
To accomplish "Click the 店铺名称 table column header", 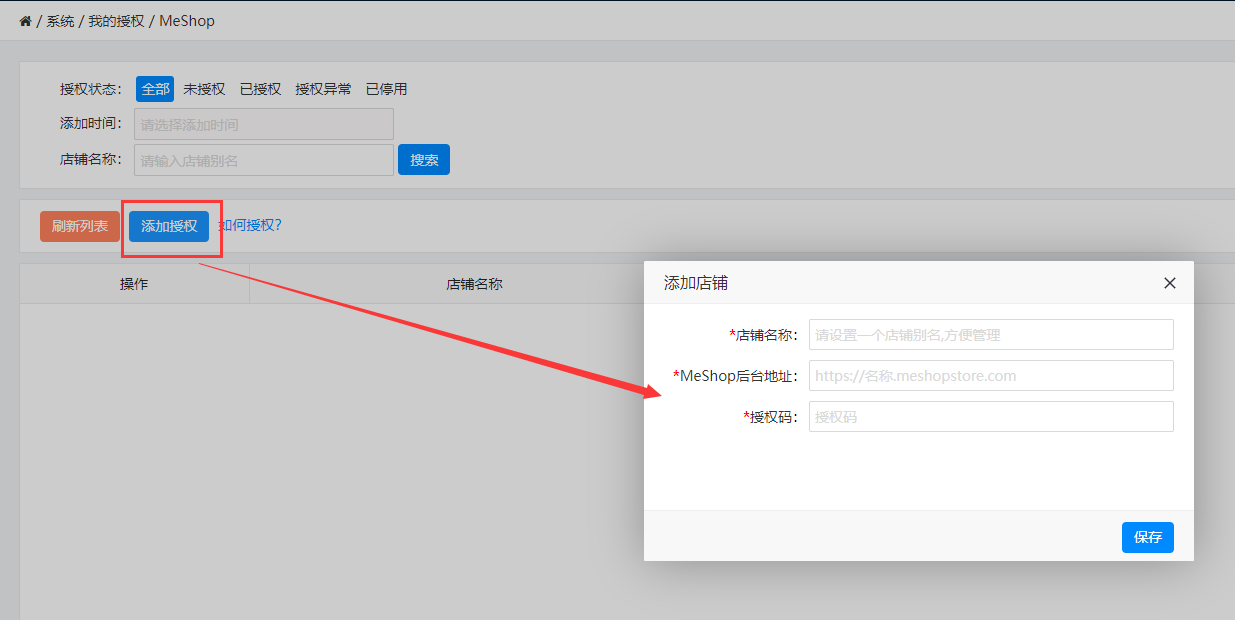I will coord(474,284).
